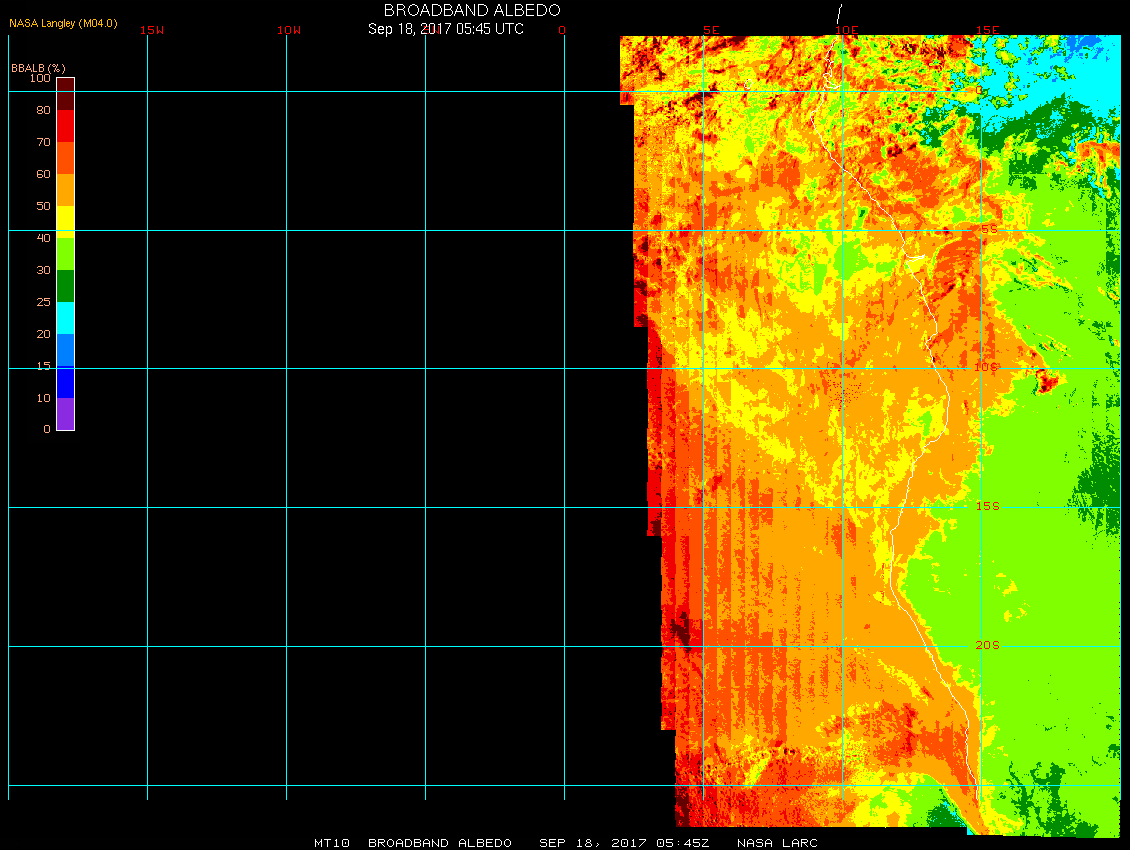Select the cyan 20–25% legend color

coord(65,318)
